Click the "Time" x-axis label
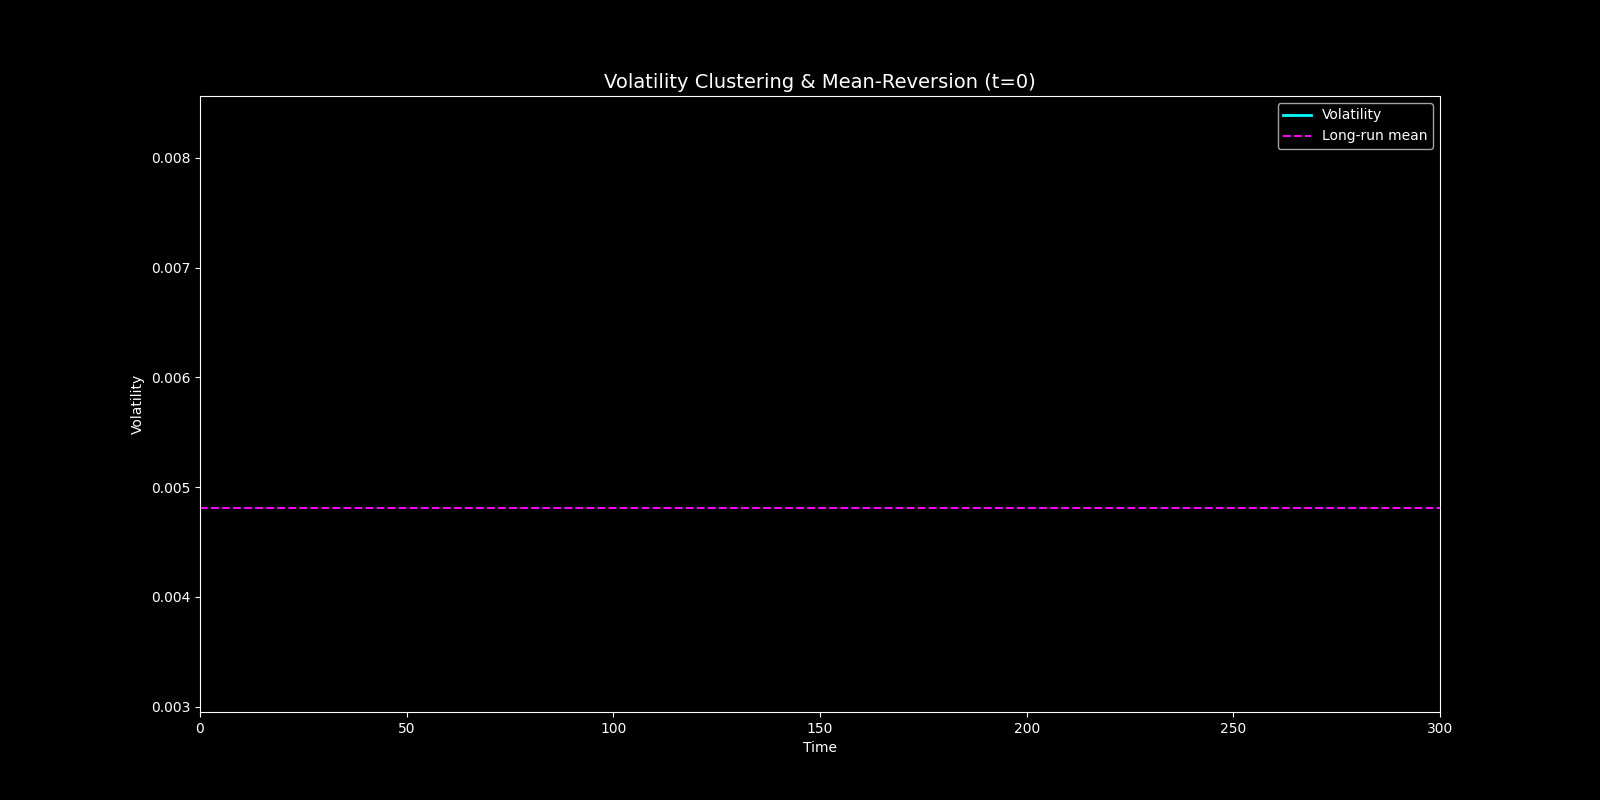The image size is (1600, 800). 819,747
